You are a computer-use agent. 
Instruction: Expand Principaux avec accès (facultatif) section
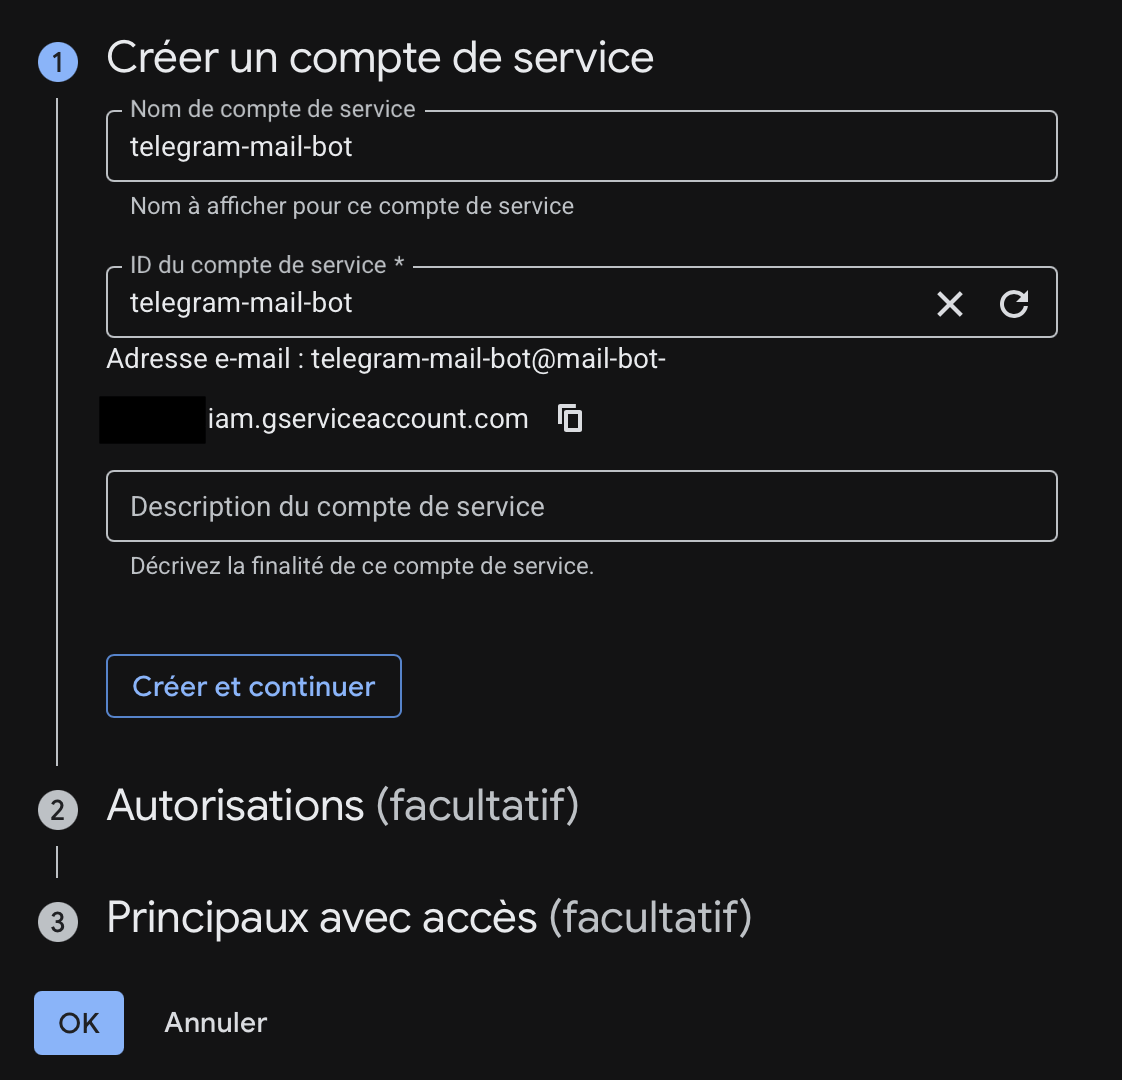click(x=428, y=918)
